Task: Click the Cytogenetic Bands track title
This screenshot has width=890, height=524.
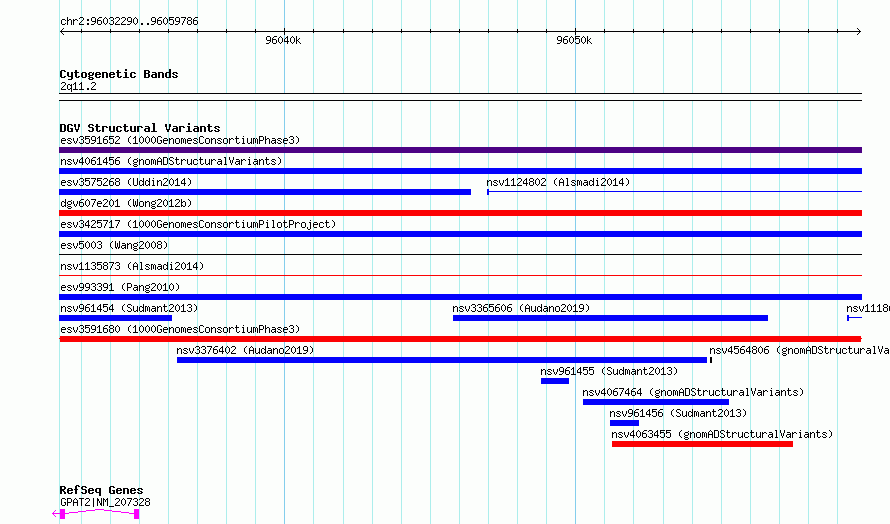Action: point(119,74)
